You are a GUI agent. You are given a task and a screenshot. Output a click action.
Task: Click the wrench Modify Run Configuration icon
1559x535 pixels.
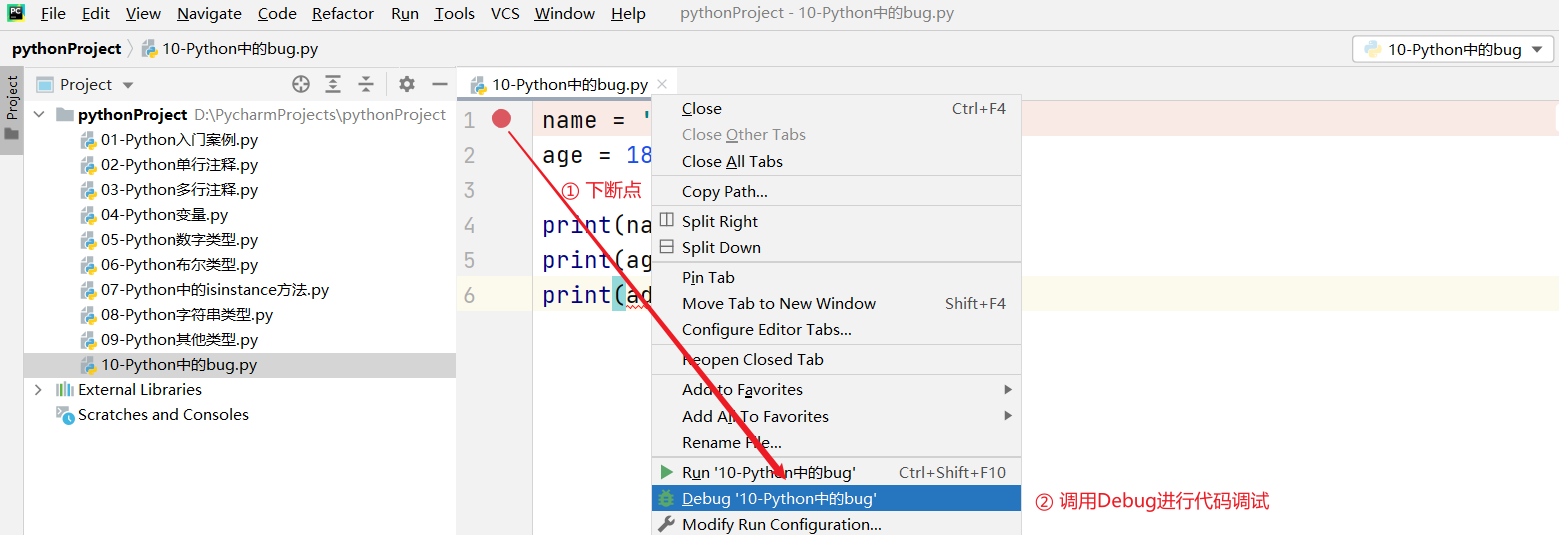coord(666,524)
